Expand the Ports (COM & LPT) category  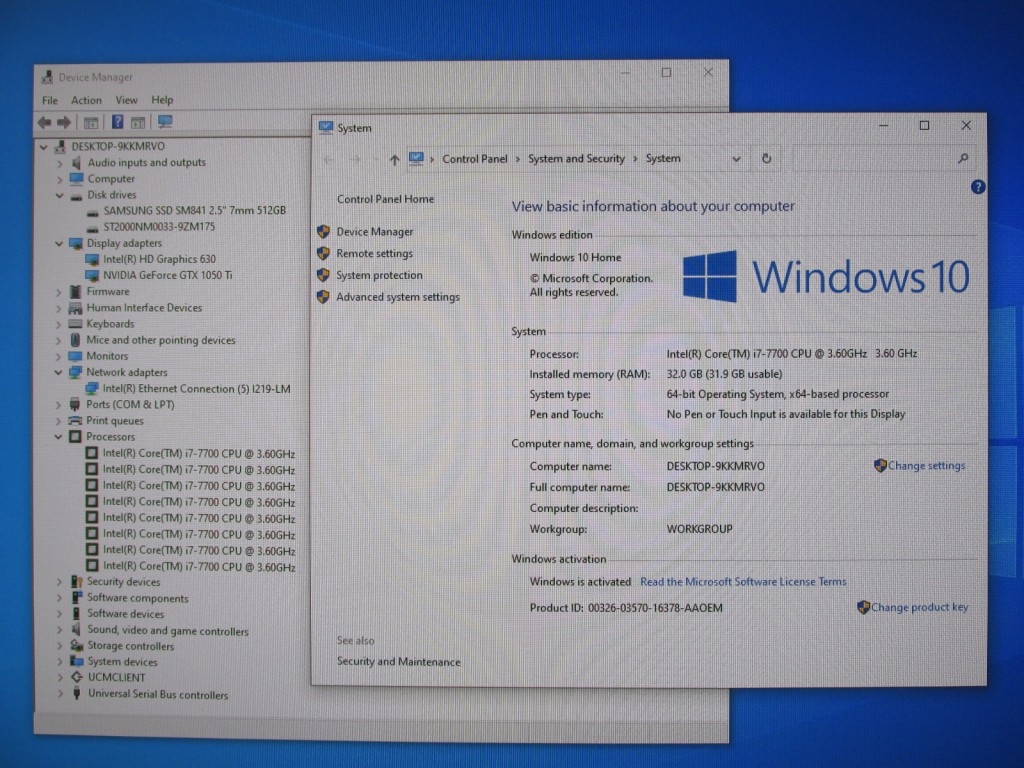pos(59,405)
